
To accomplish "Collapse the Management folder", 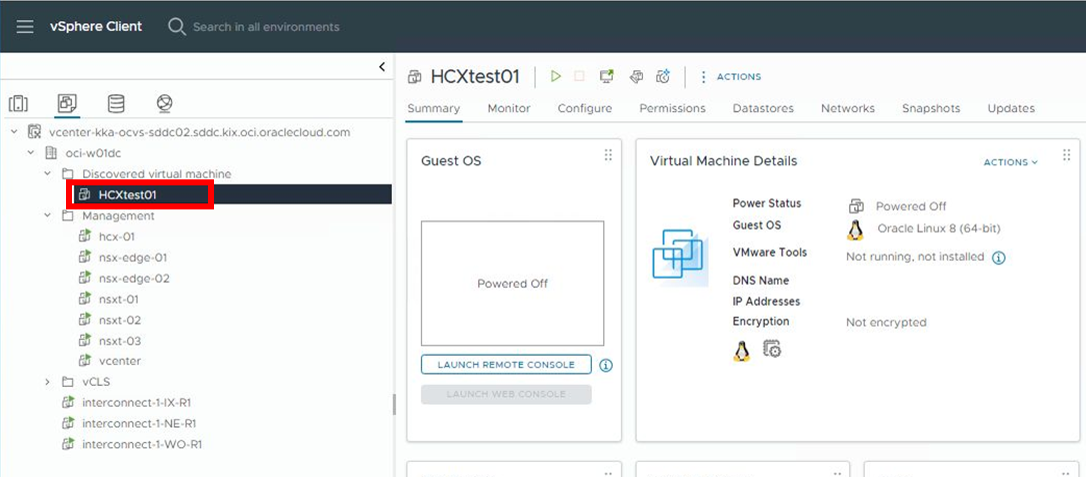I will click(47, 215).
